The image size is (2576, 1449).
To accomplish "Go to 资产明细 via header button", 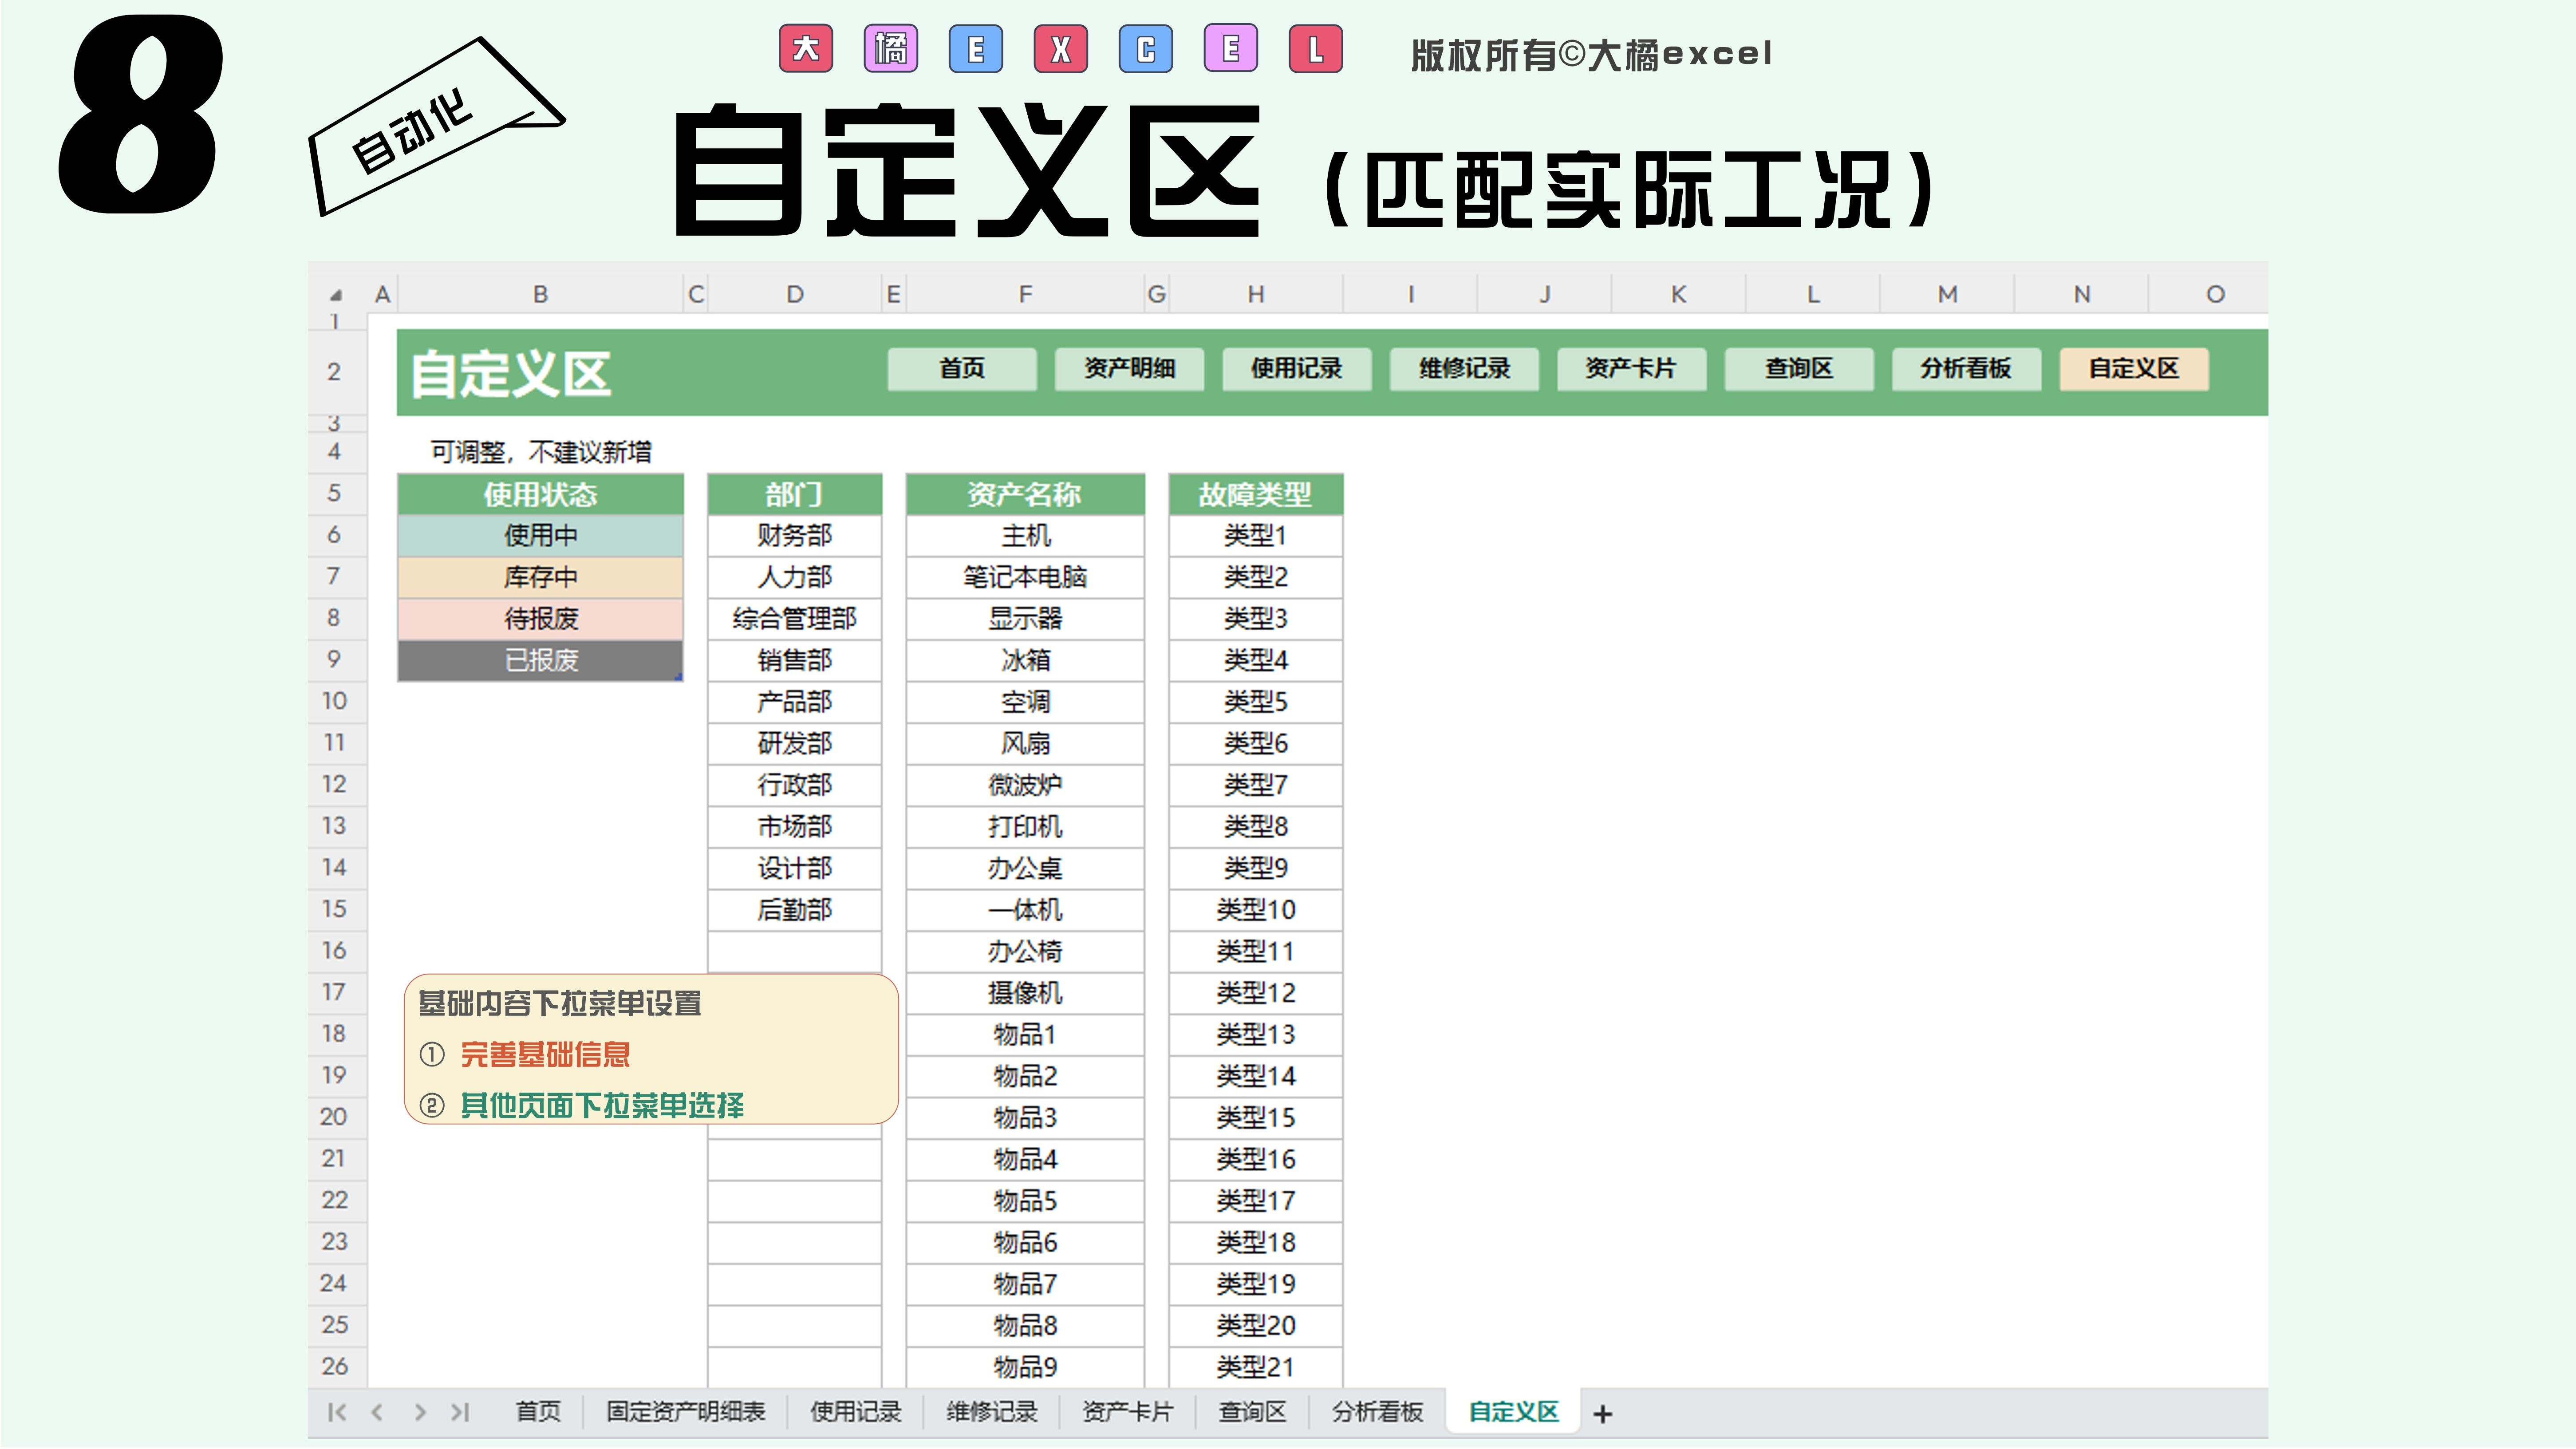I will [x=1129, y=369].
